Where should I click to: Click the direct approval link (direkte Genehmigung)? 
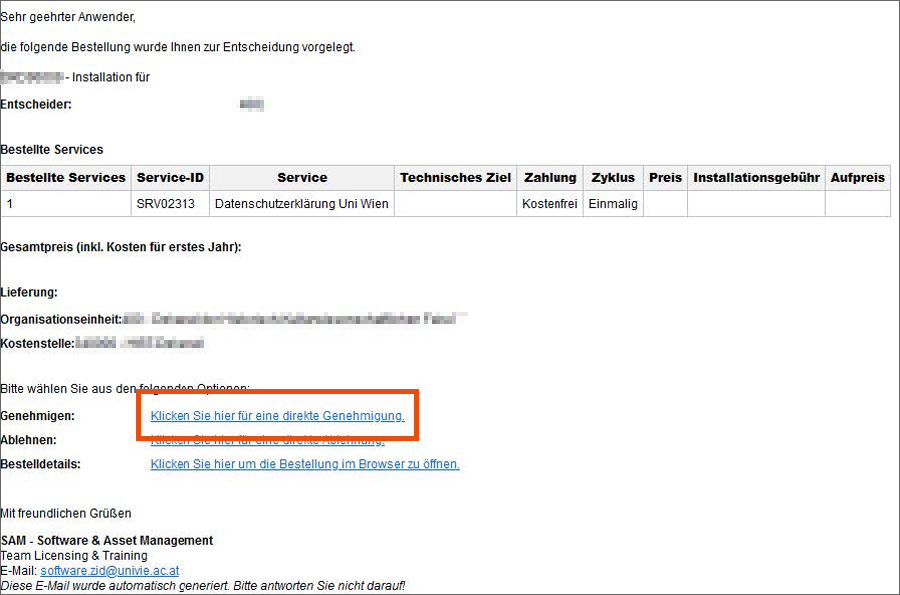(x=277, y=415)
